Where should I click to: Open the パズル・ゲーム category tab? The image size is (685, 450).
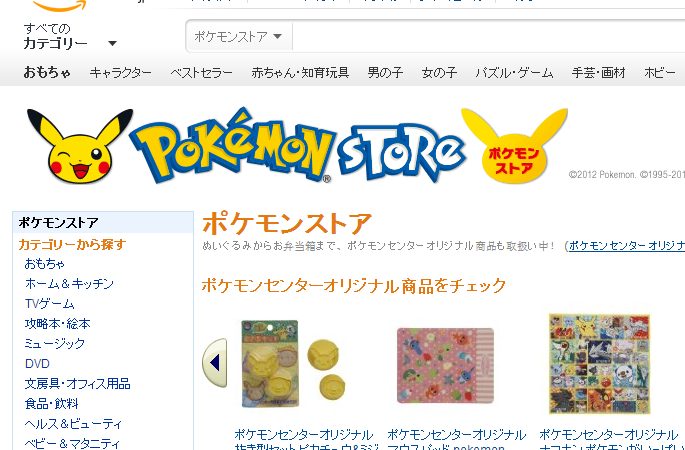[x=514, y=73]
